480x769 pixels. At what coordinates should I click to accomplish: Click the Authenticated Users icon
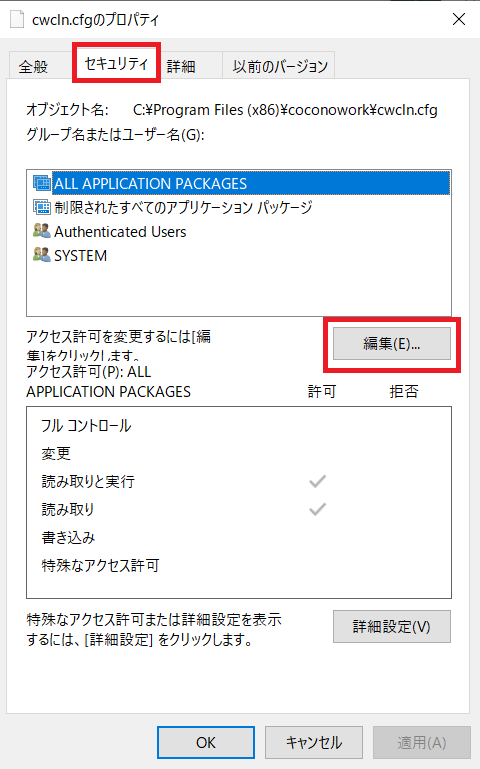42,231
